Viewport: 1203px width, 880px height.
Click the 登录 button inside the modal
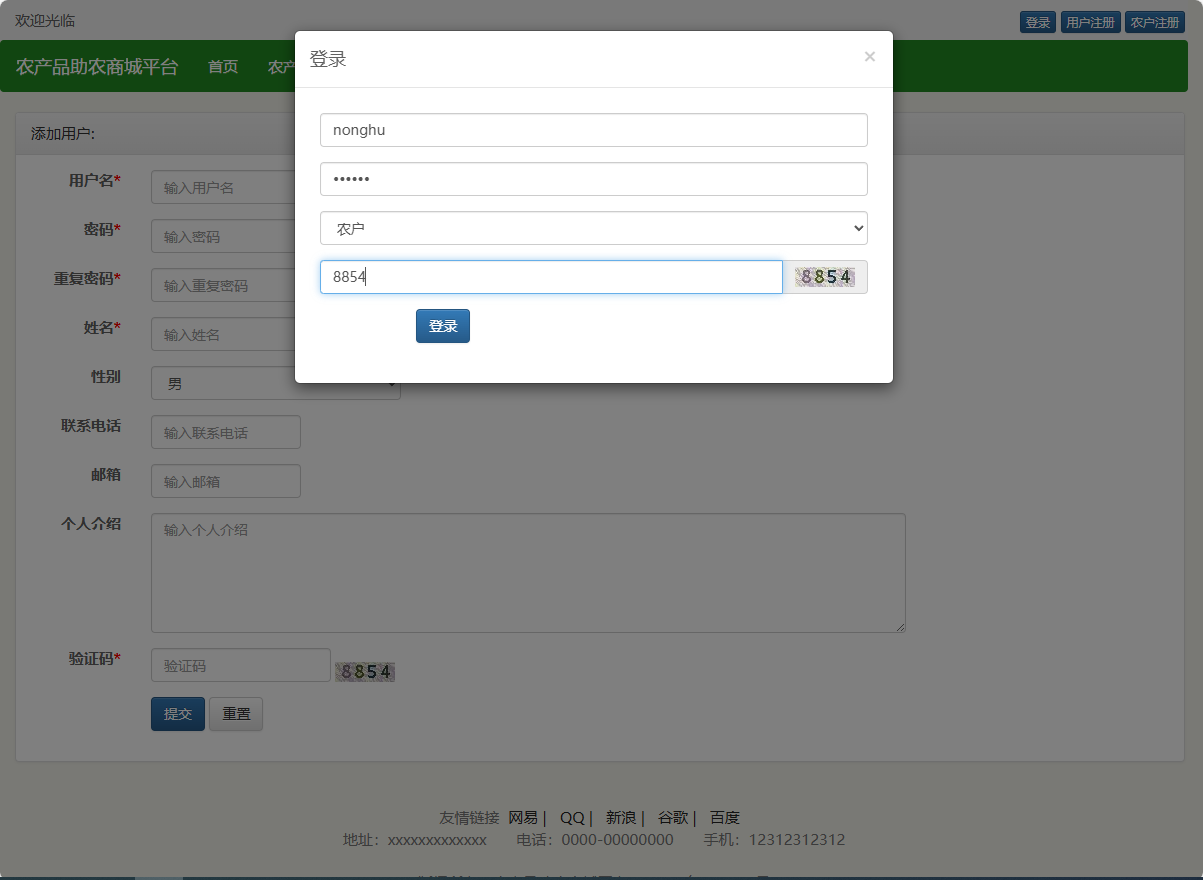tap(442, 326)
